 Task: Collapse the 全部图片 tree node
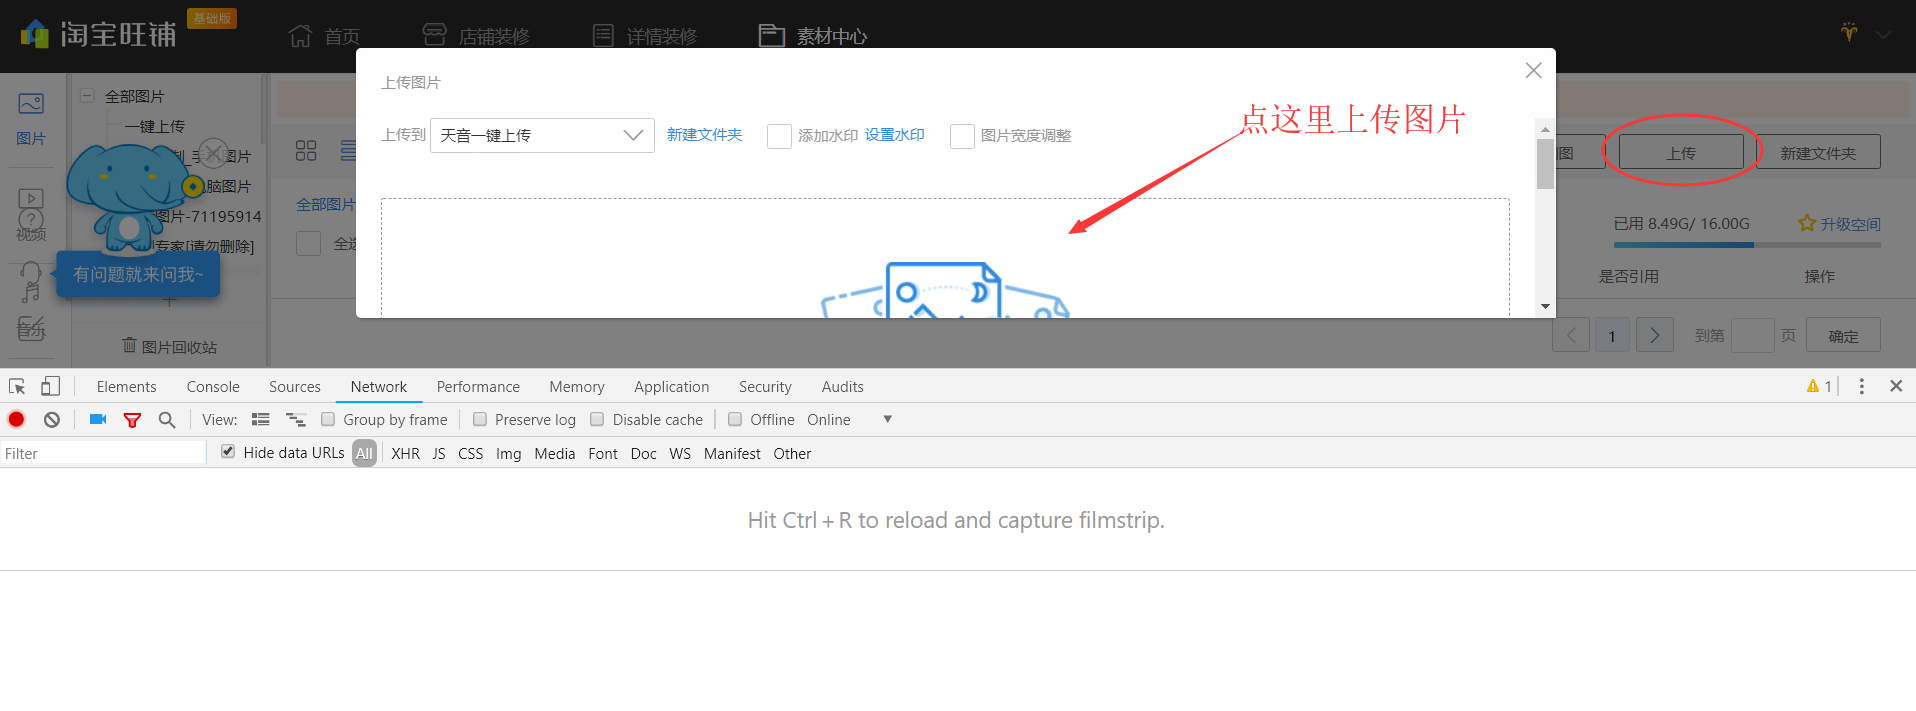point(87,96)
